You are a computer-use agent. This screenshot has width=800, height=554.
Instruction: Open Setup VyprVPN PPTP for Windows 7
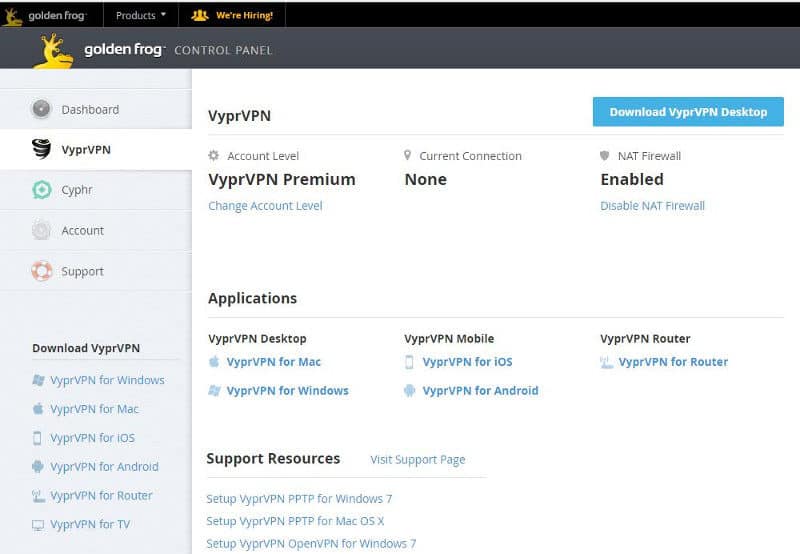[x=299, y=498]
